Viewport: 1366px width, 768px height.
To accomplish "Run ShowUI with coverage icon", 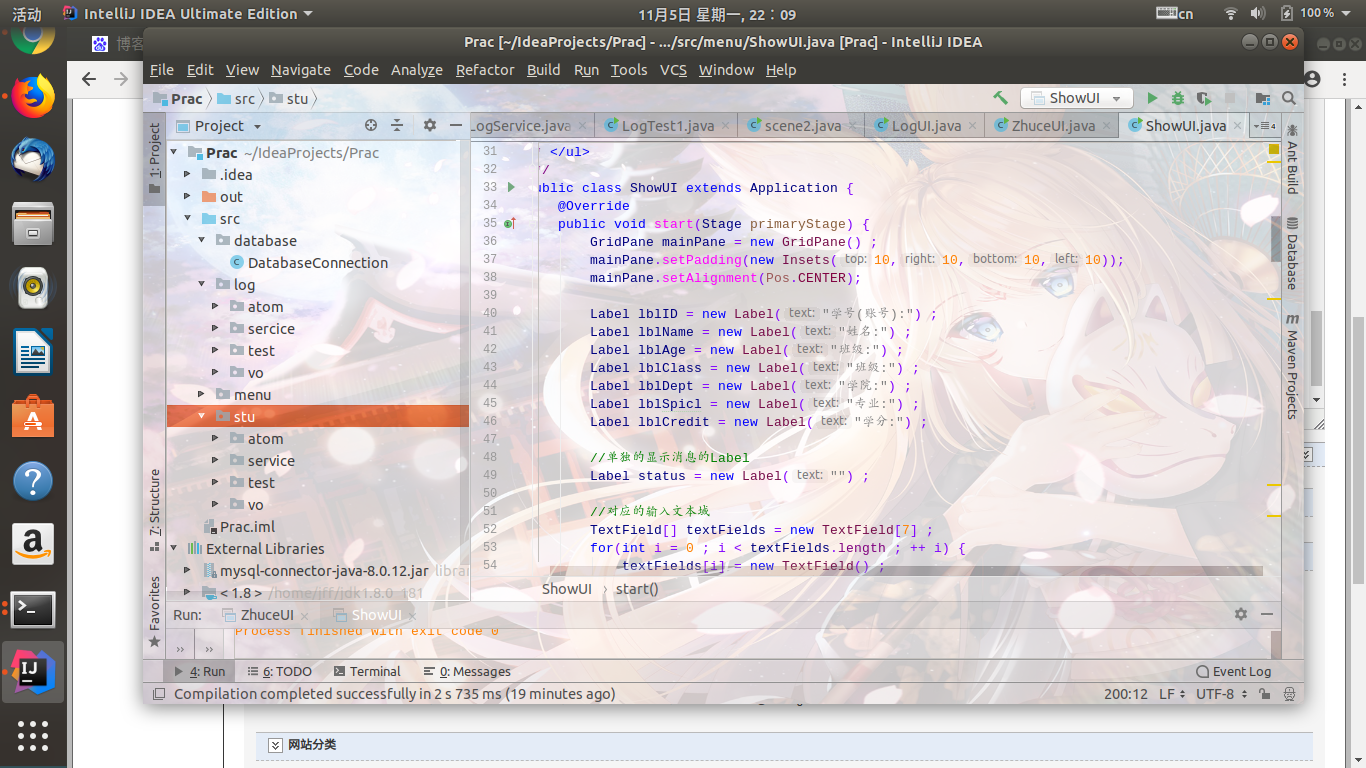I will [1204, 98].
